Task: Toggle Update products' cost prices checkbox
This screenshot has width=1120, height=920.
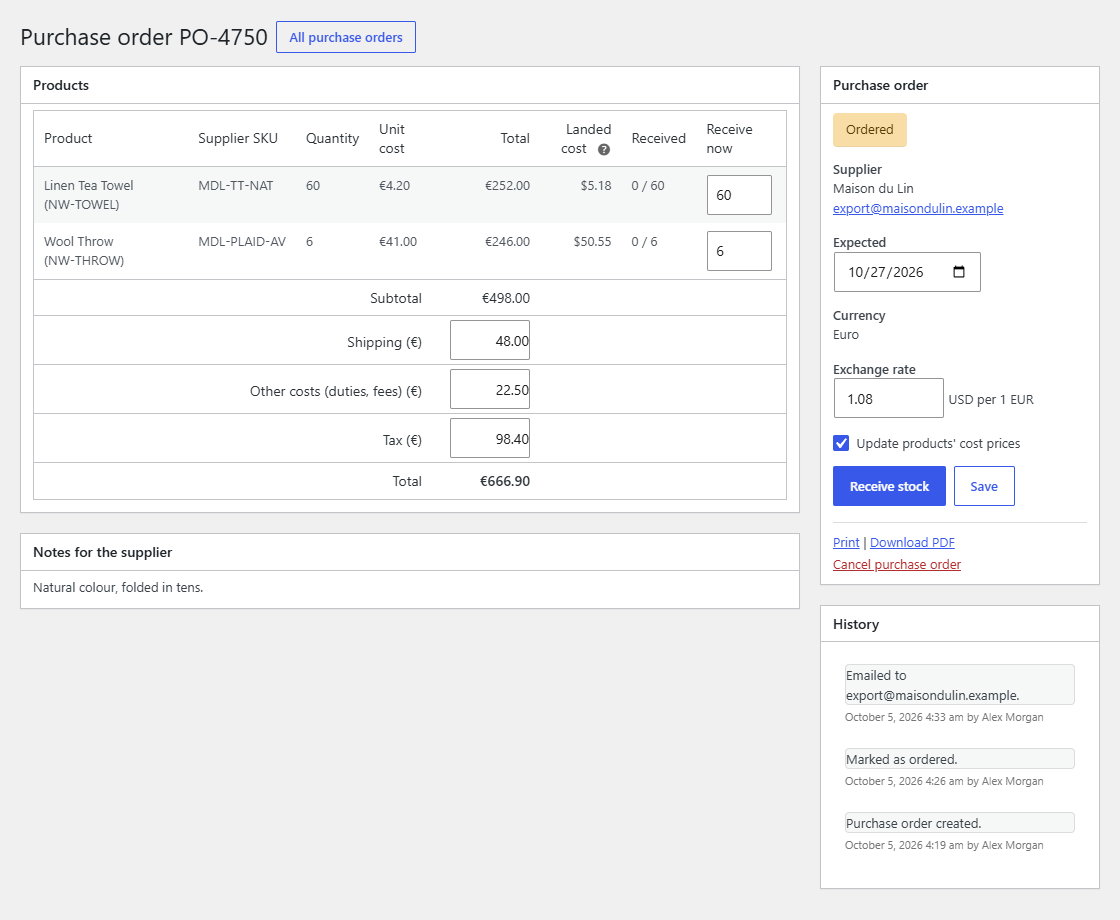Action: click(x=841, y=443)
